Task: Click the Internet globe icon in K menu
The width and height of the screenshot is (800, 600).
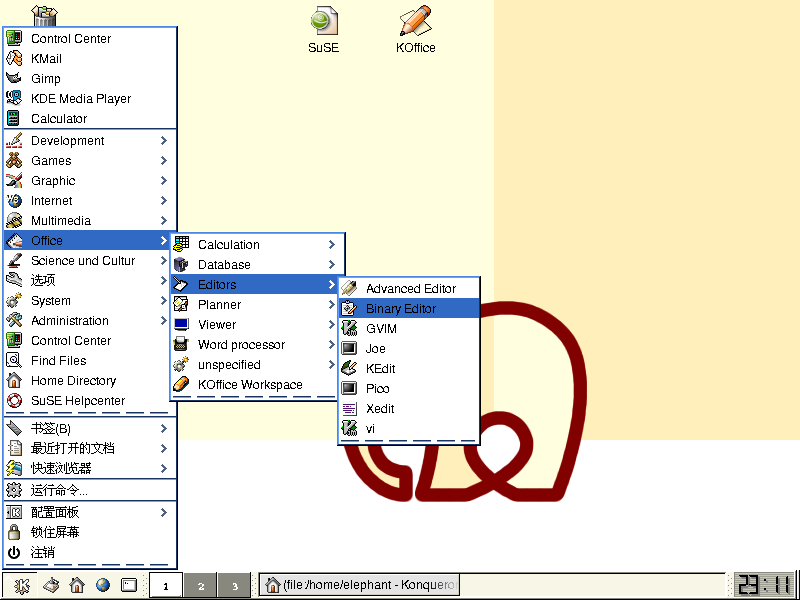Action: click(x=14, y=201)
